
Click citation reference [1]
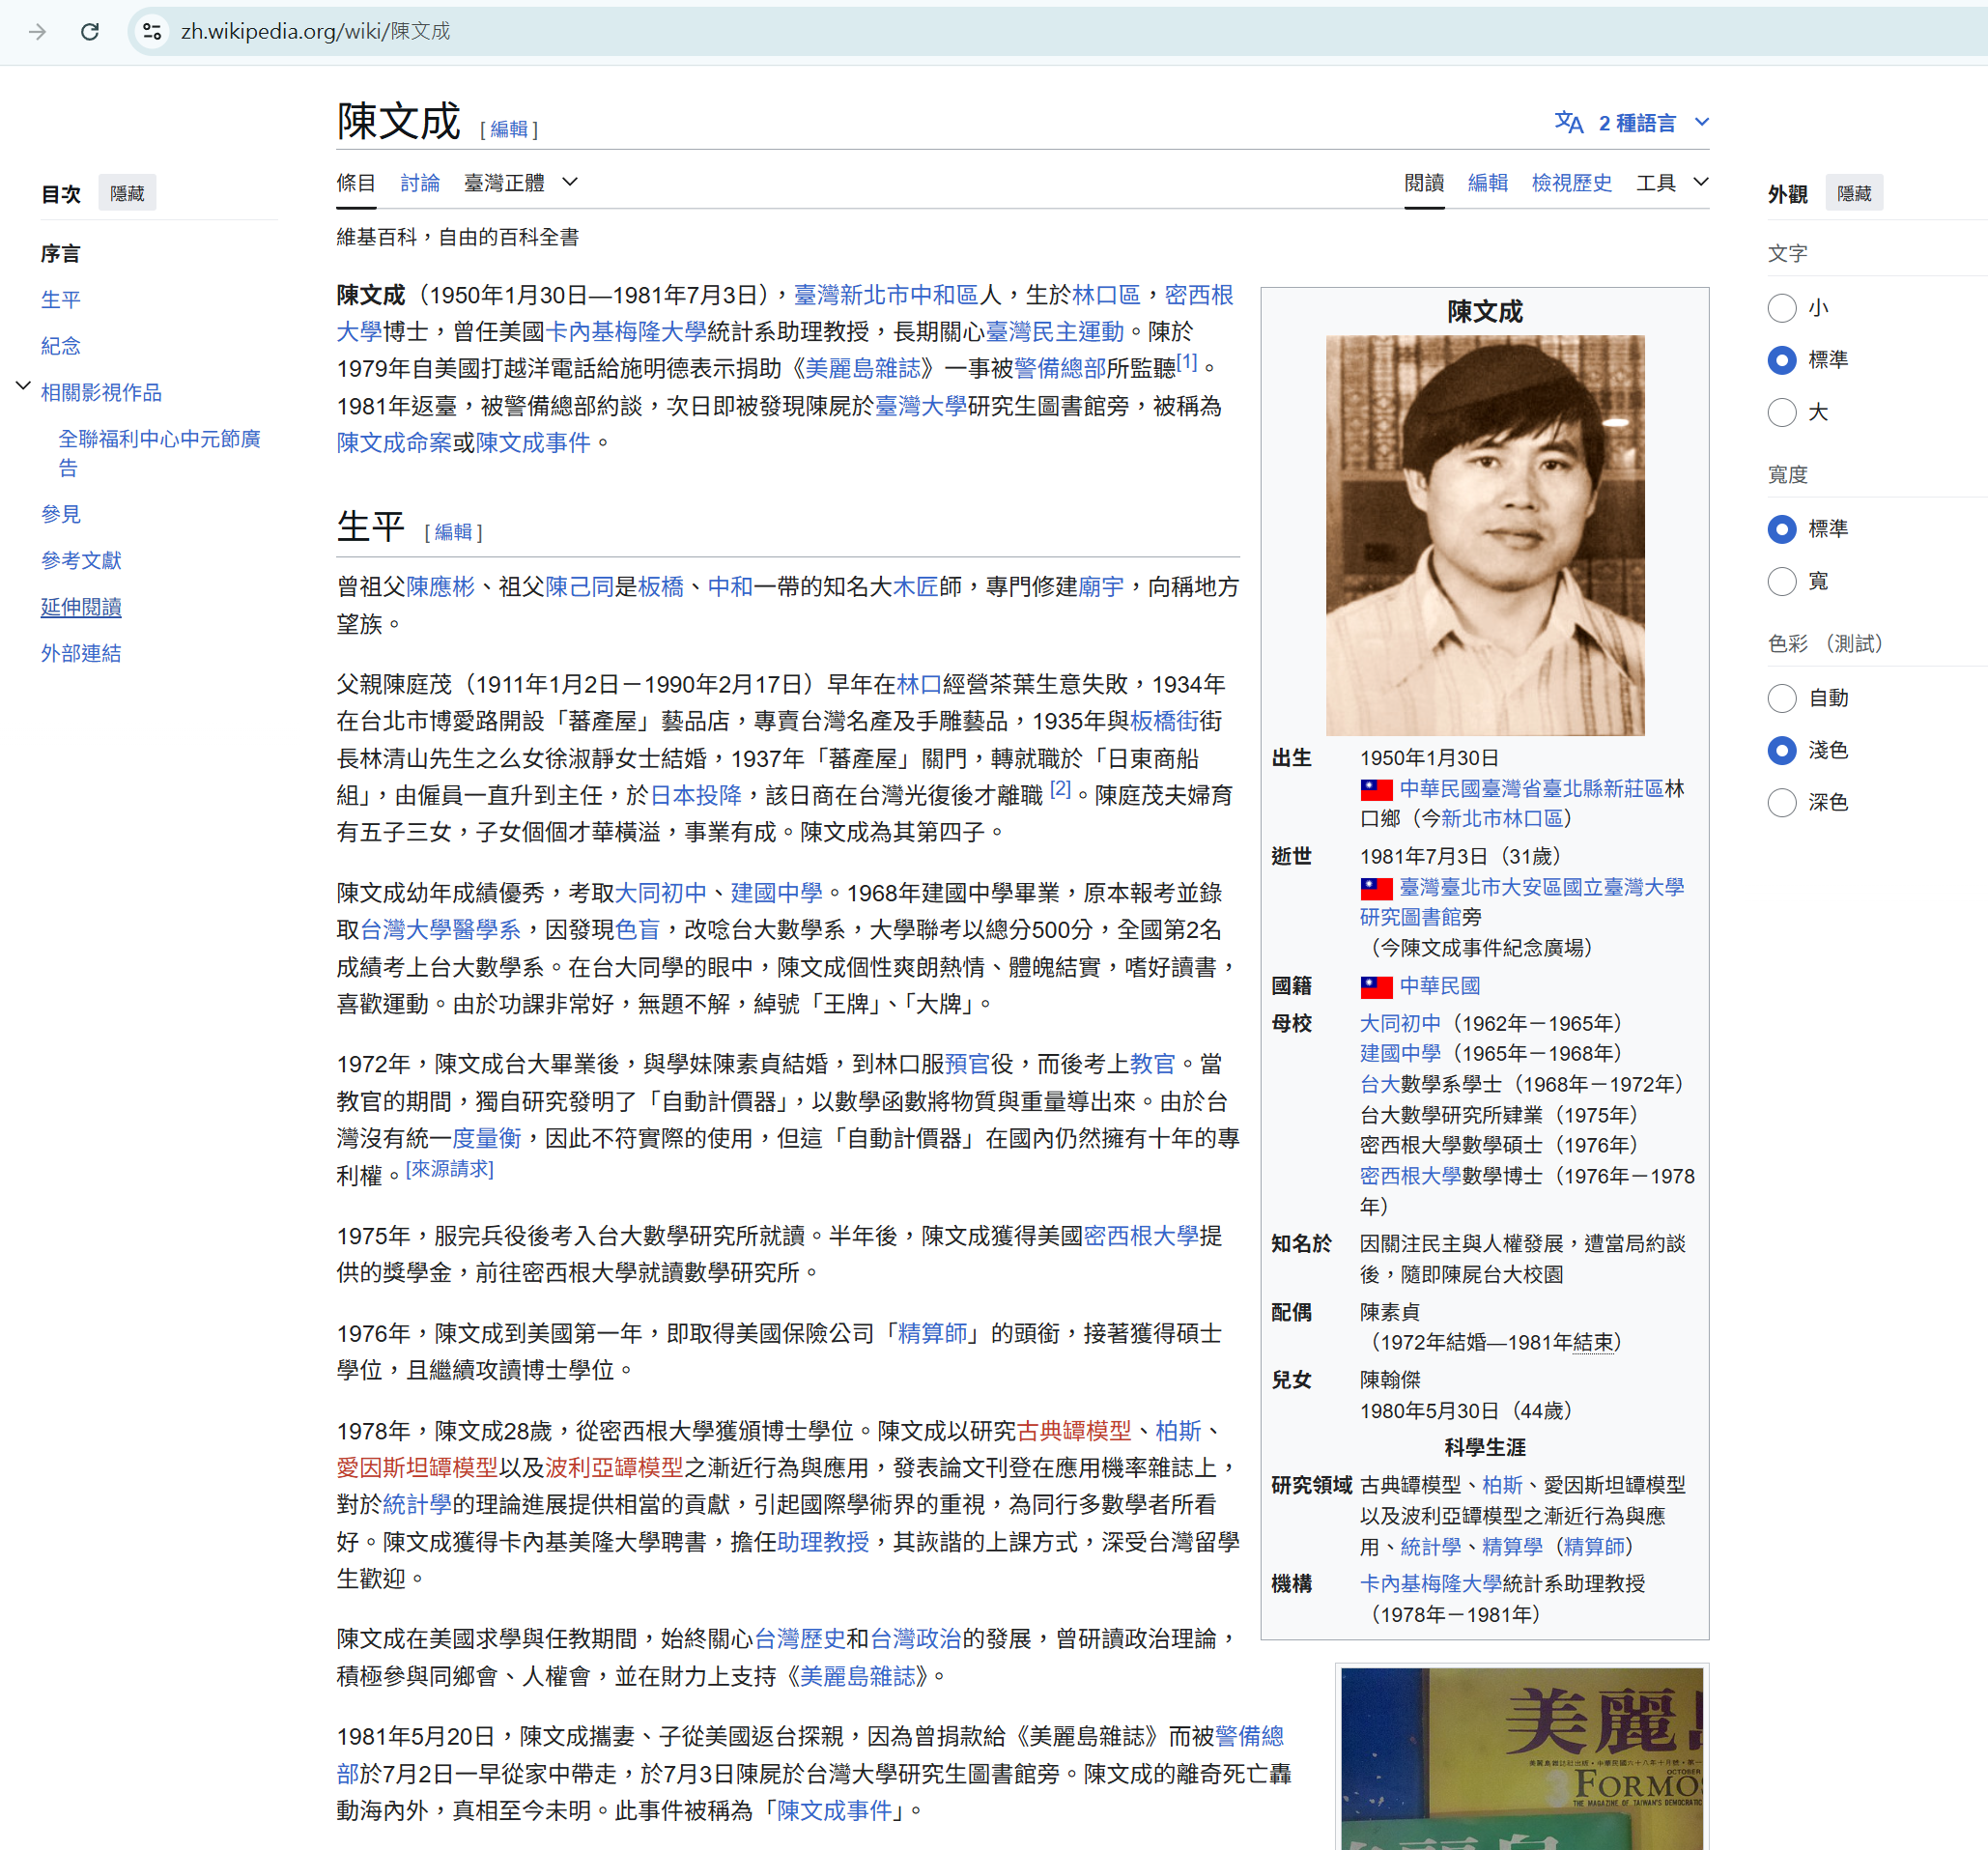tap(1186, 363)
